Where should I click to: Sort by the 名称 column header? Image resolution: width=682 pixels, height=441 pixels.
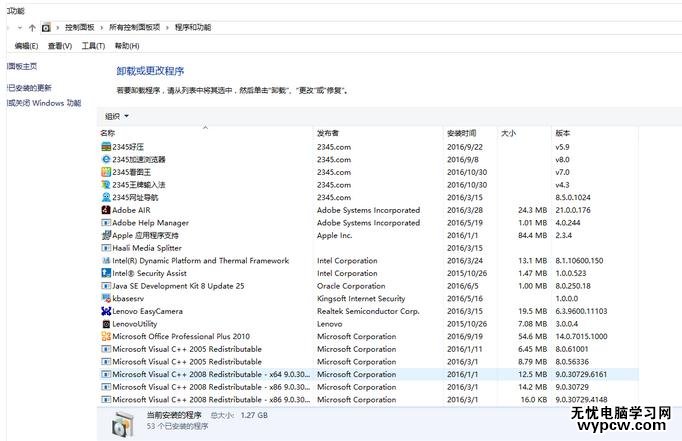coord(107,133)
